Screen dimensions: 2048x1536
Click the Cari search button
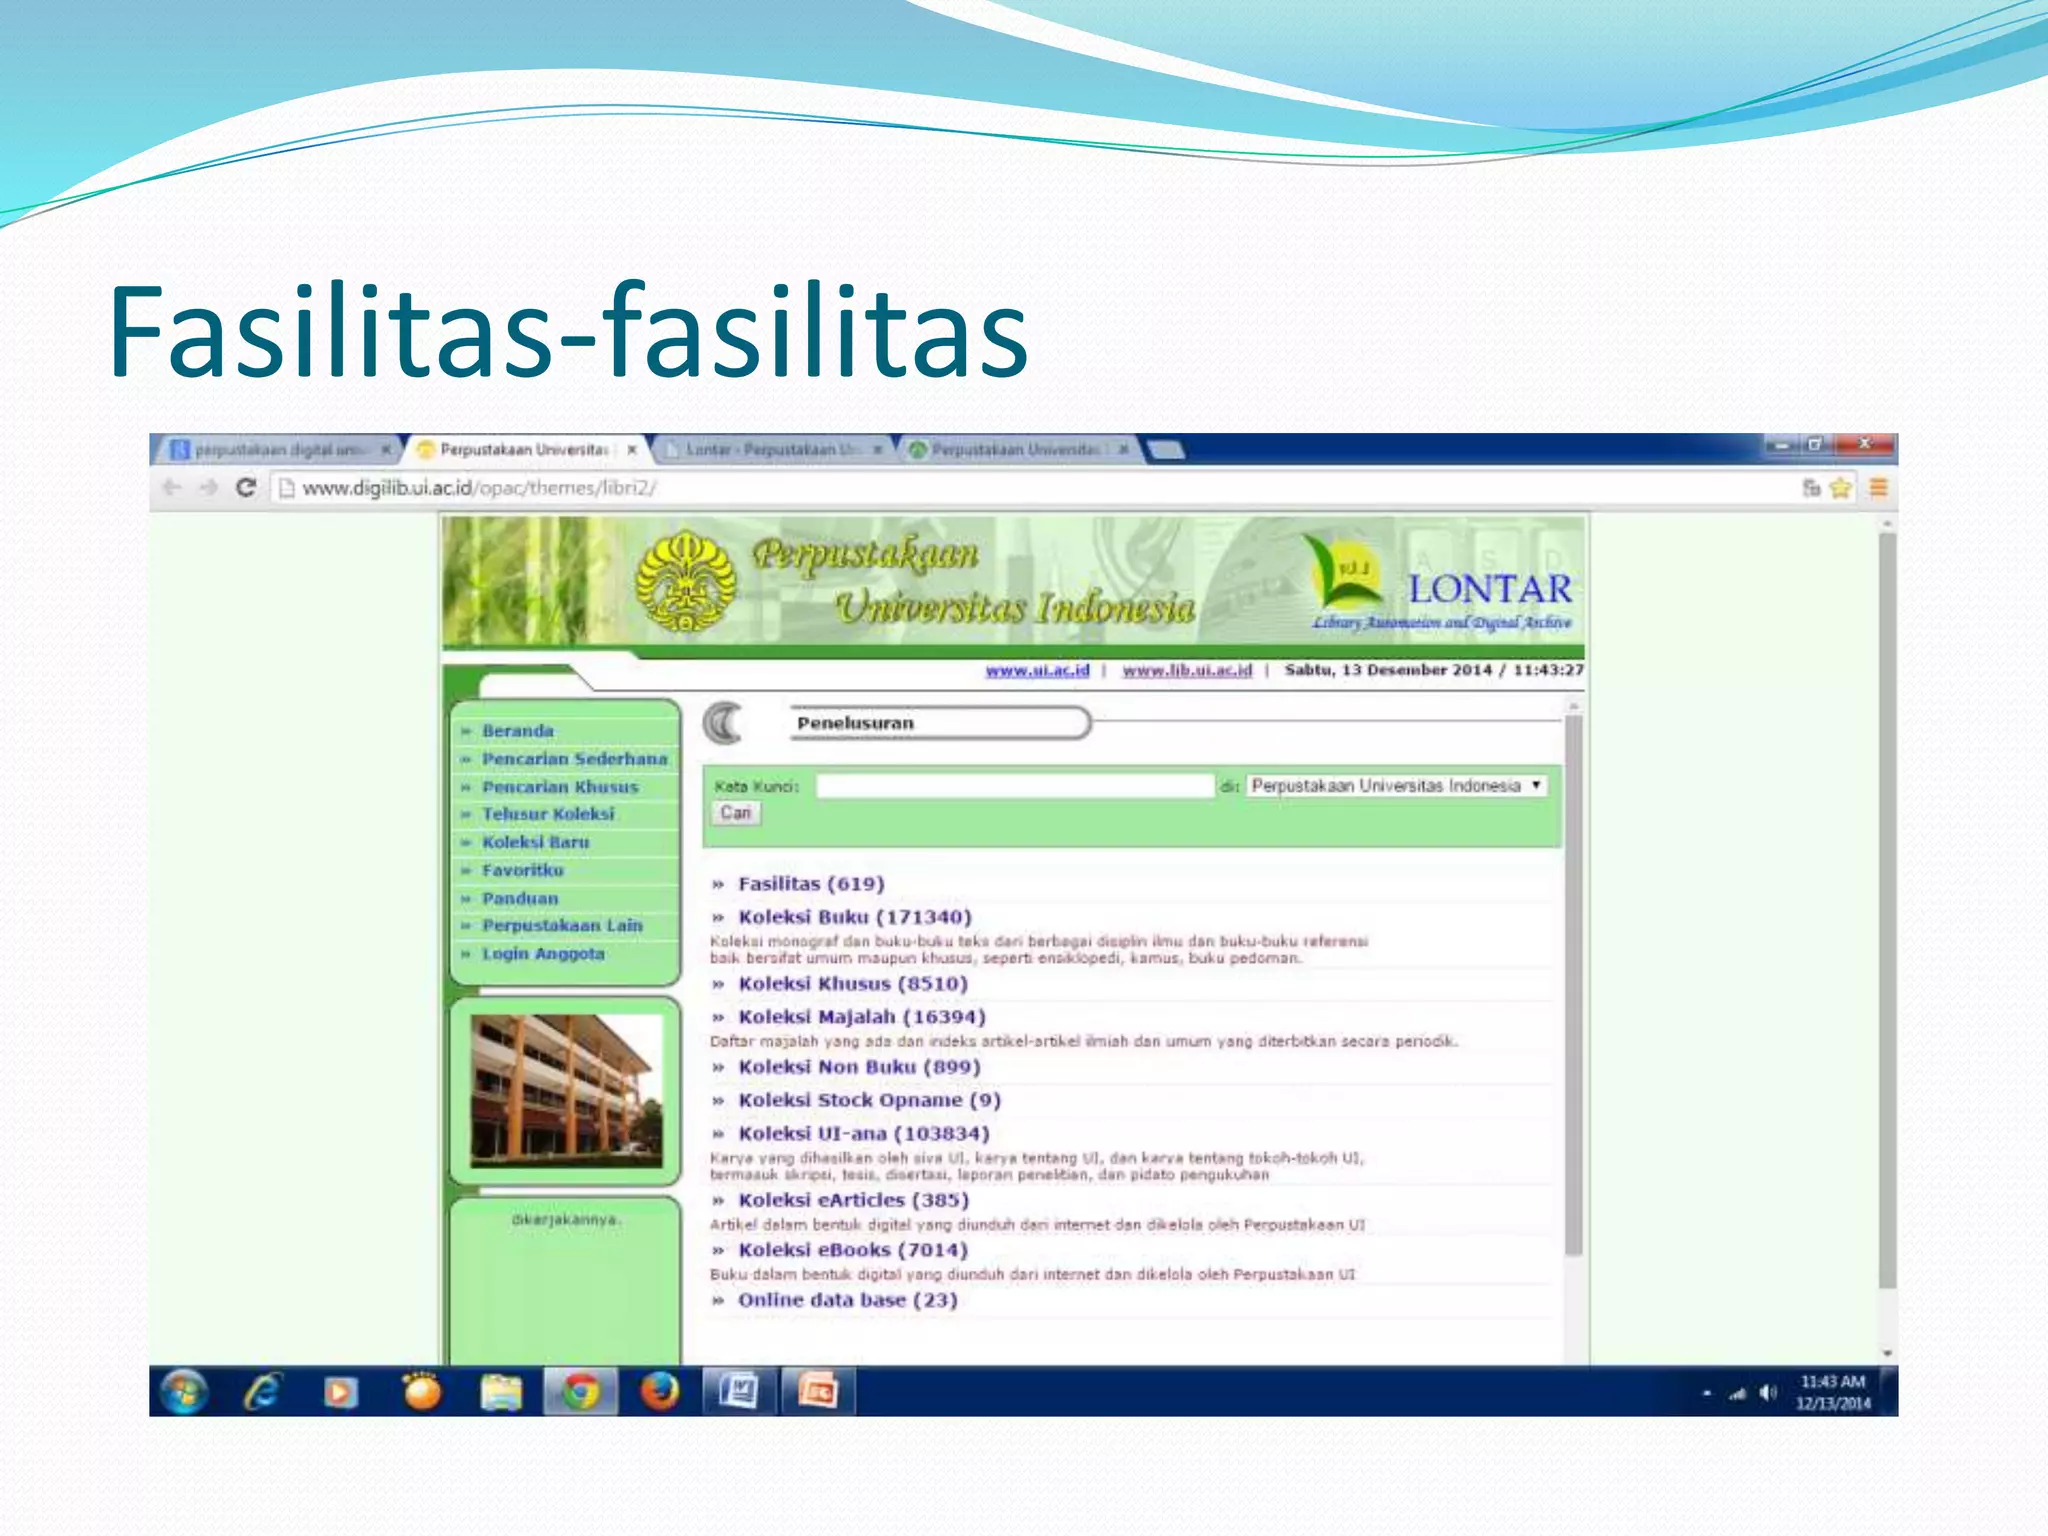pos(736,813)
